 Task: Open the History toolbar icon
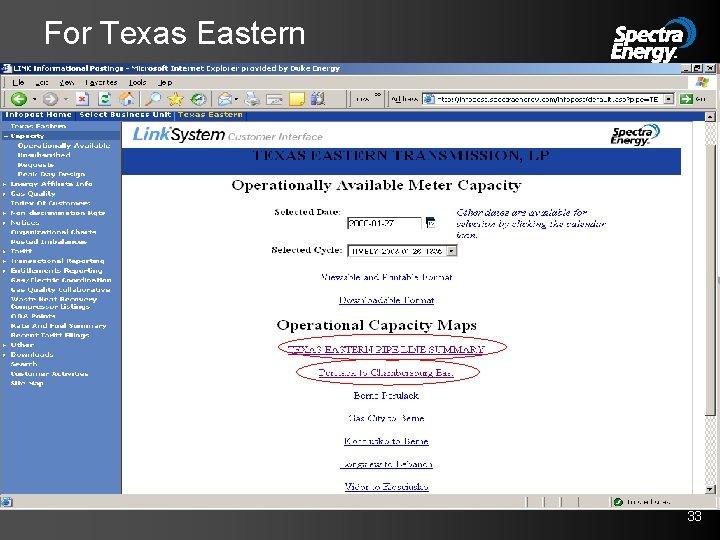[x=198, y=99]
